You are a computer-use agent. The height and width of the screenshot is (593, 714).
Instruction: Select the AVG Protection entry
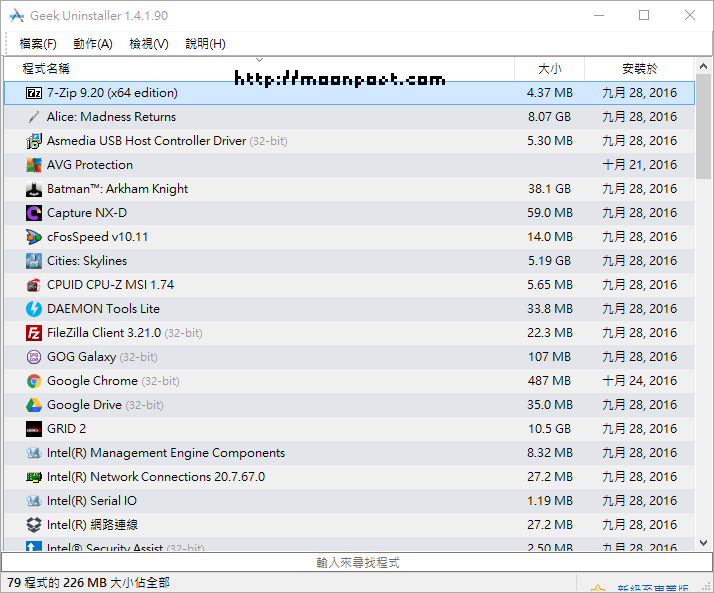350,165
